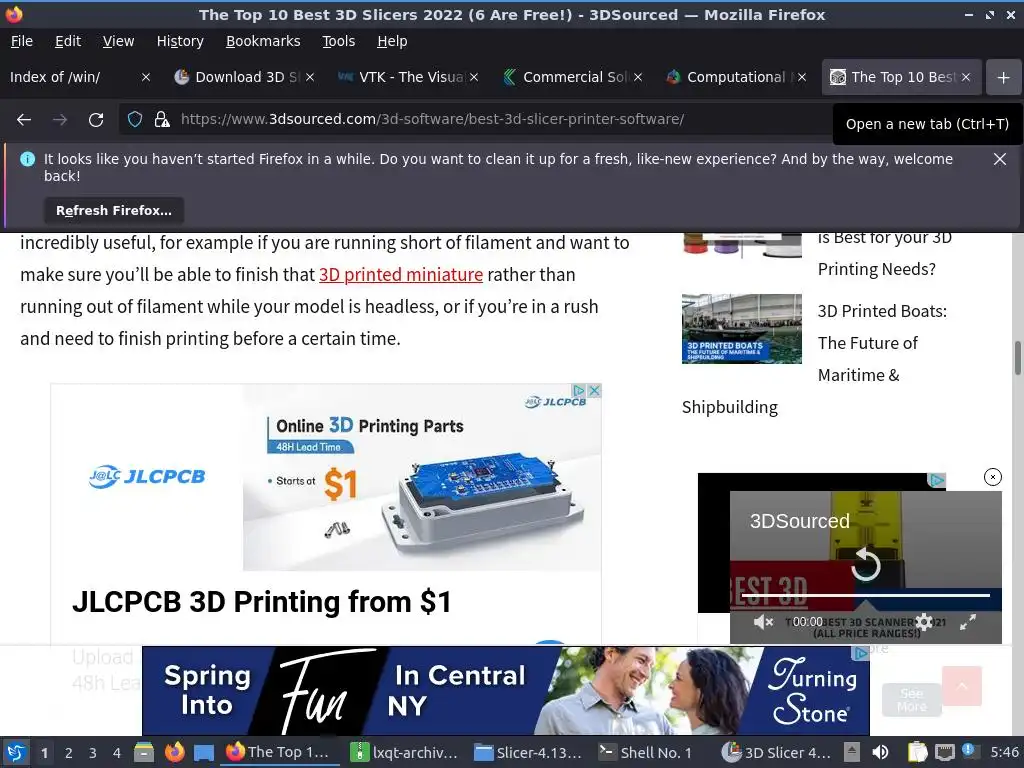The image size is (1024, 768).
Task: Close the Computational tab
Action: pos(802,77)
